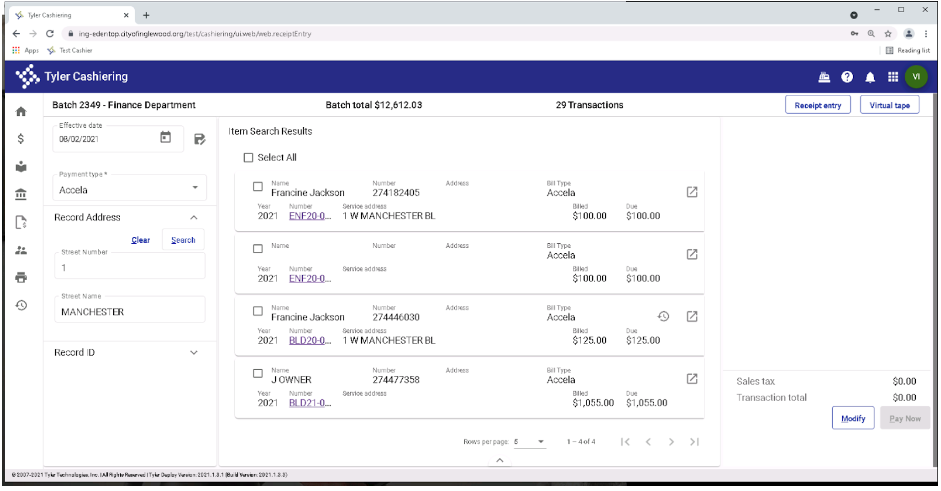941x491 pixels.
Task: Go to next results page
Action: [671, 442]
